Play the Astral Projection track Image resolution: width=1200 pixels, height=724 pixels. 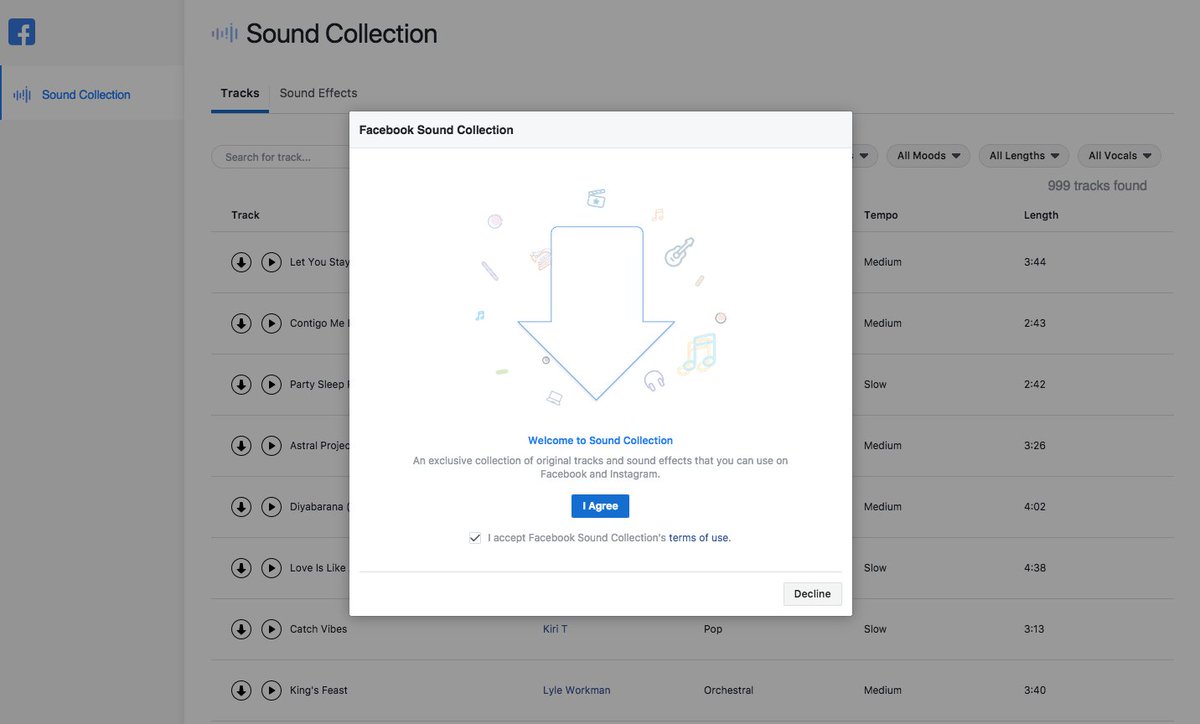tap(271, 445)
